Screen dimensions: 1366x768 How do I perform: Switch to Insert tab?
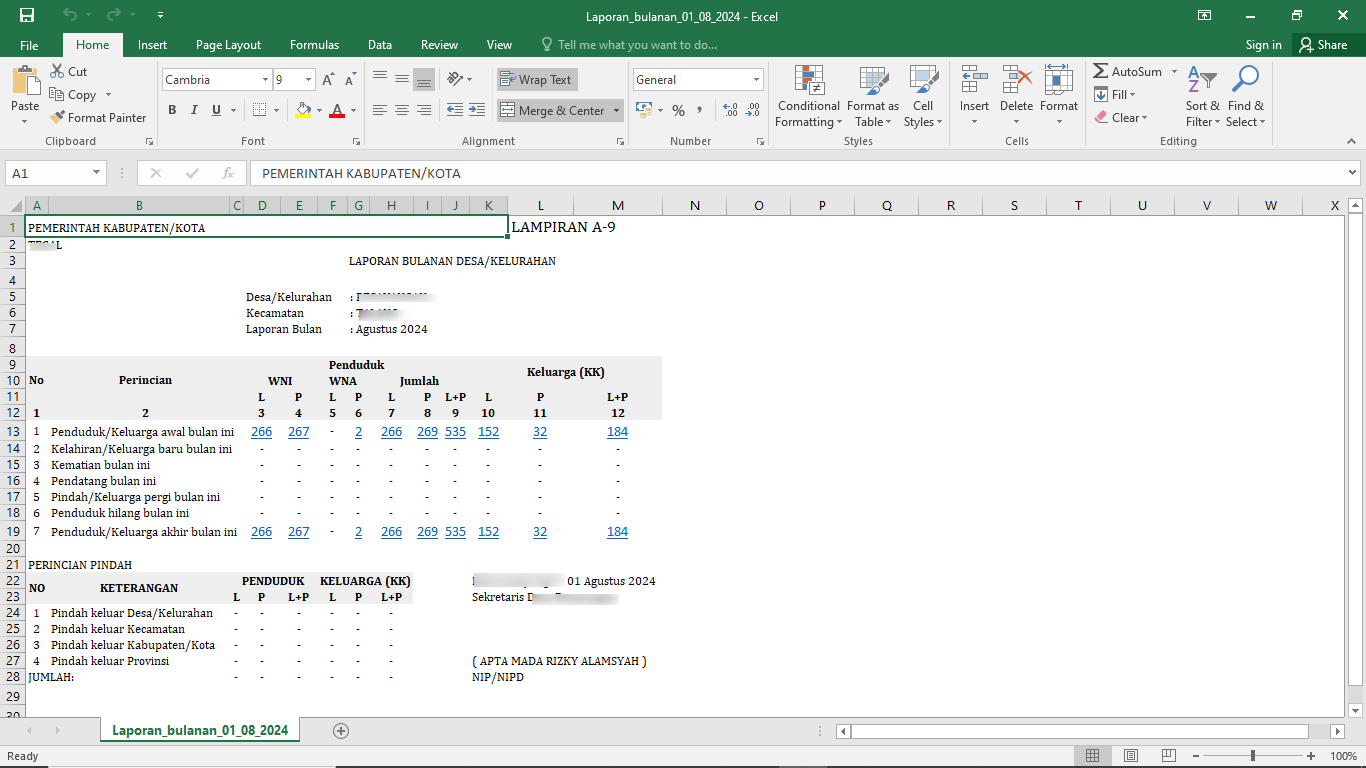point(152,45)
